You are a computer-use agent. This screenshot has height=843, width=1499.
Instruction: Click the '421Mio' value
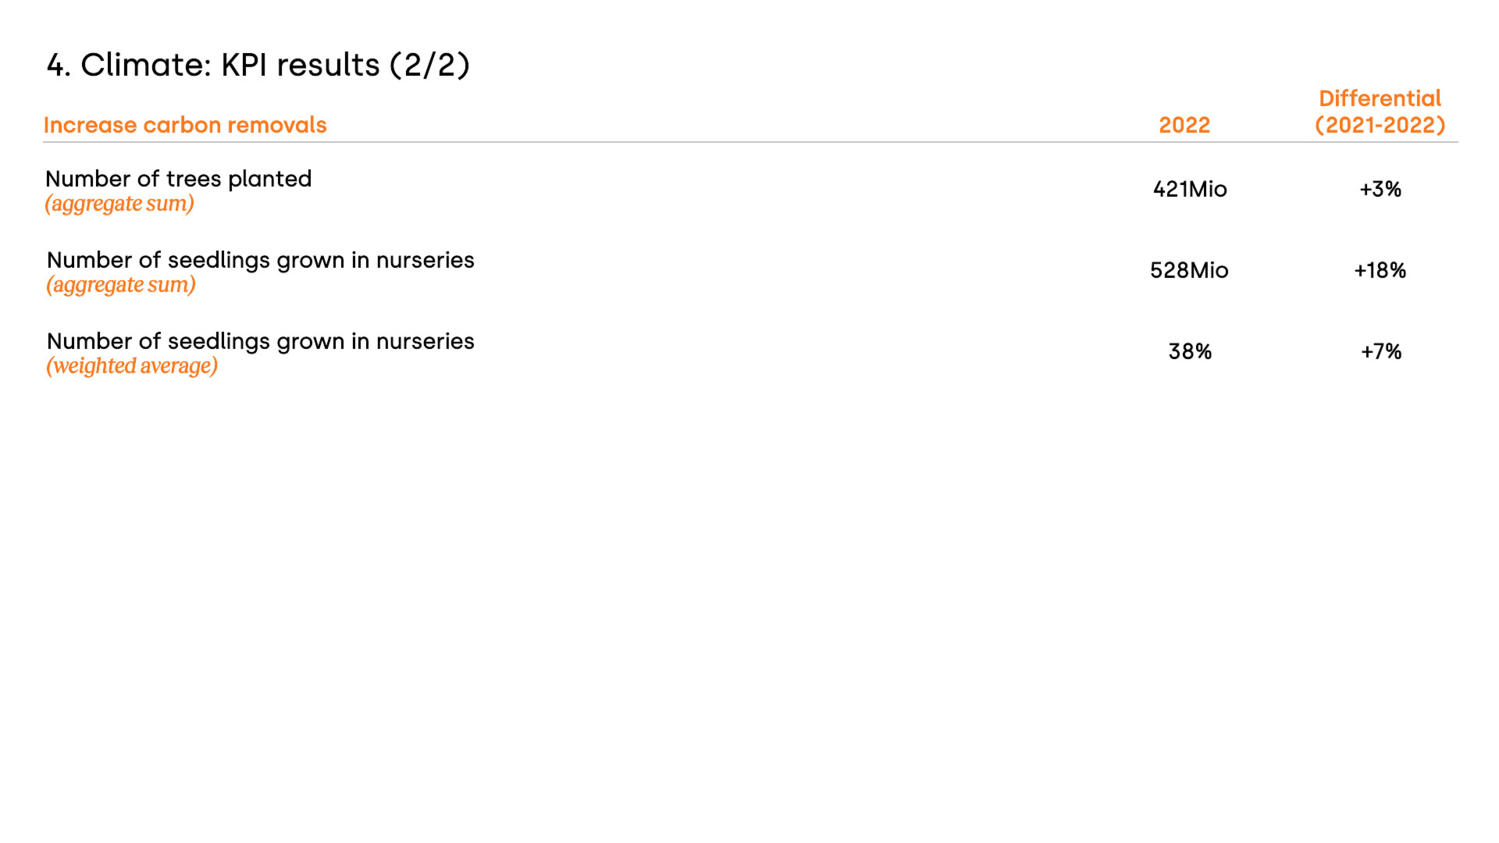point(1190,189)
